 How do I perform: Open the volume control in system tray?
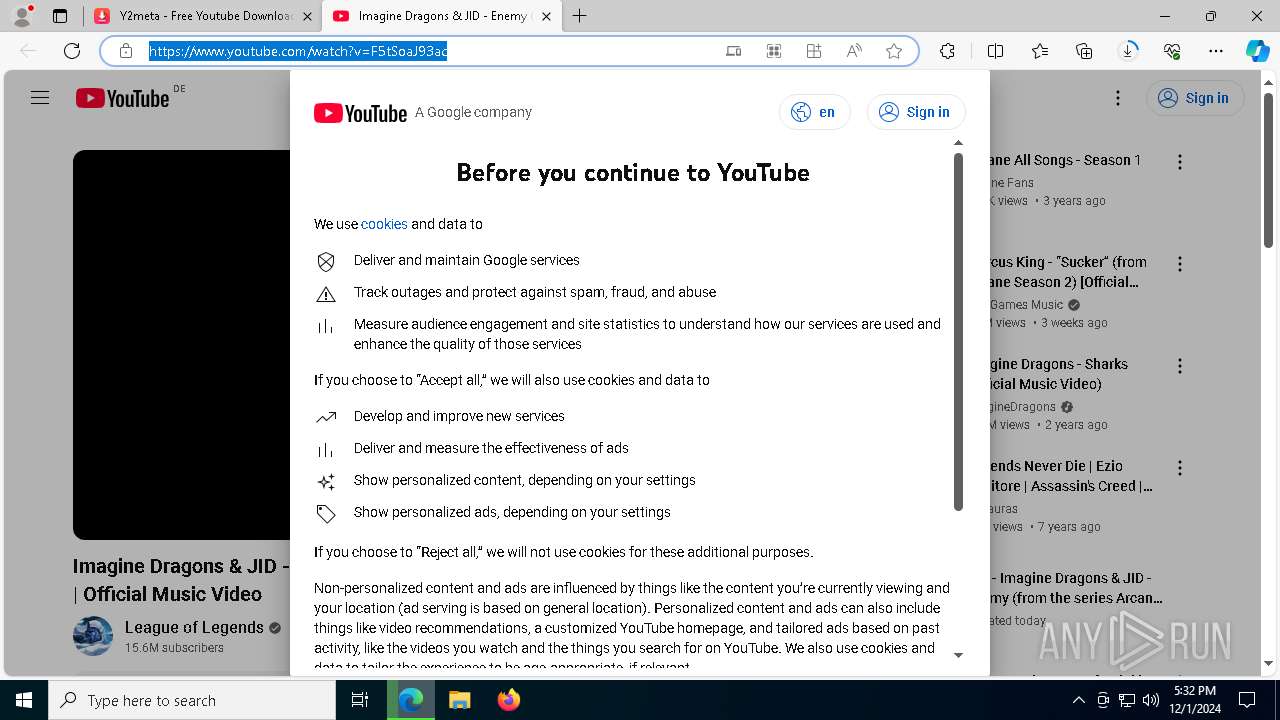pyautogui.click(x=1150, y=700)
